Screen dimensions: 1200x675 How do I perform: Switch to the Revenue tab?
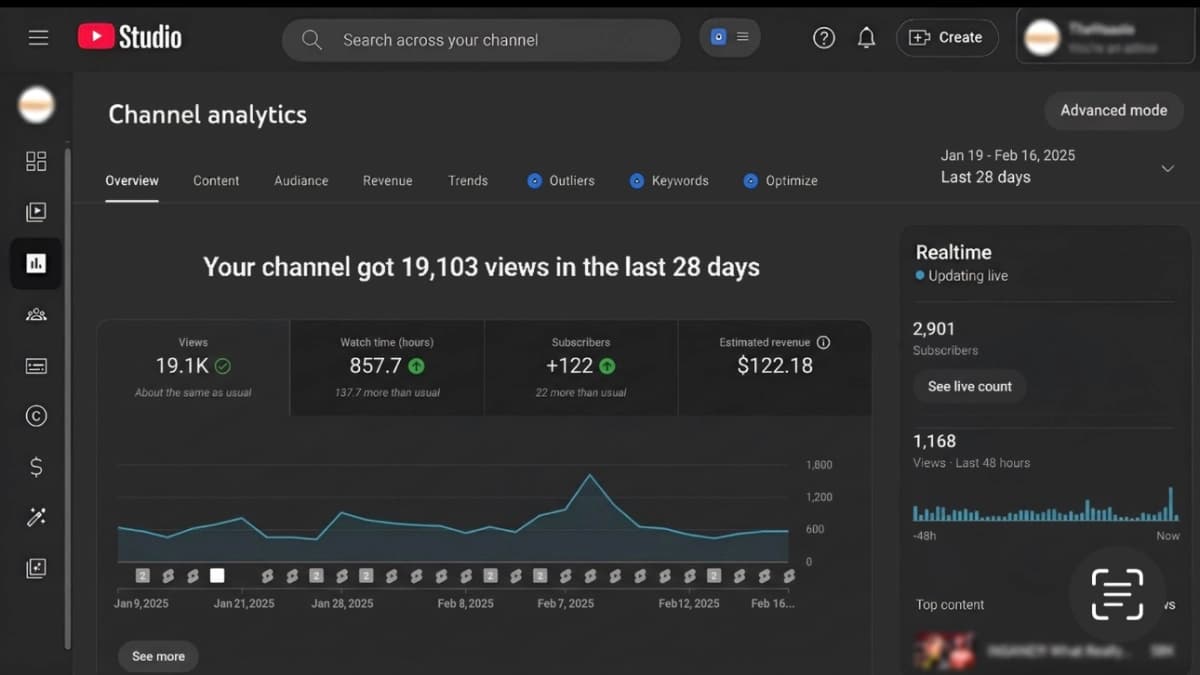coord(387,181)
